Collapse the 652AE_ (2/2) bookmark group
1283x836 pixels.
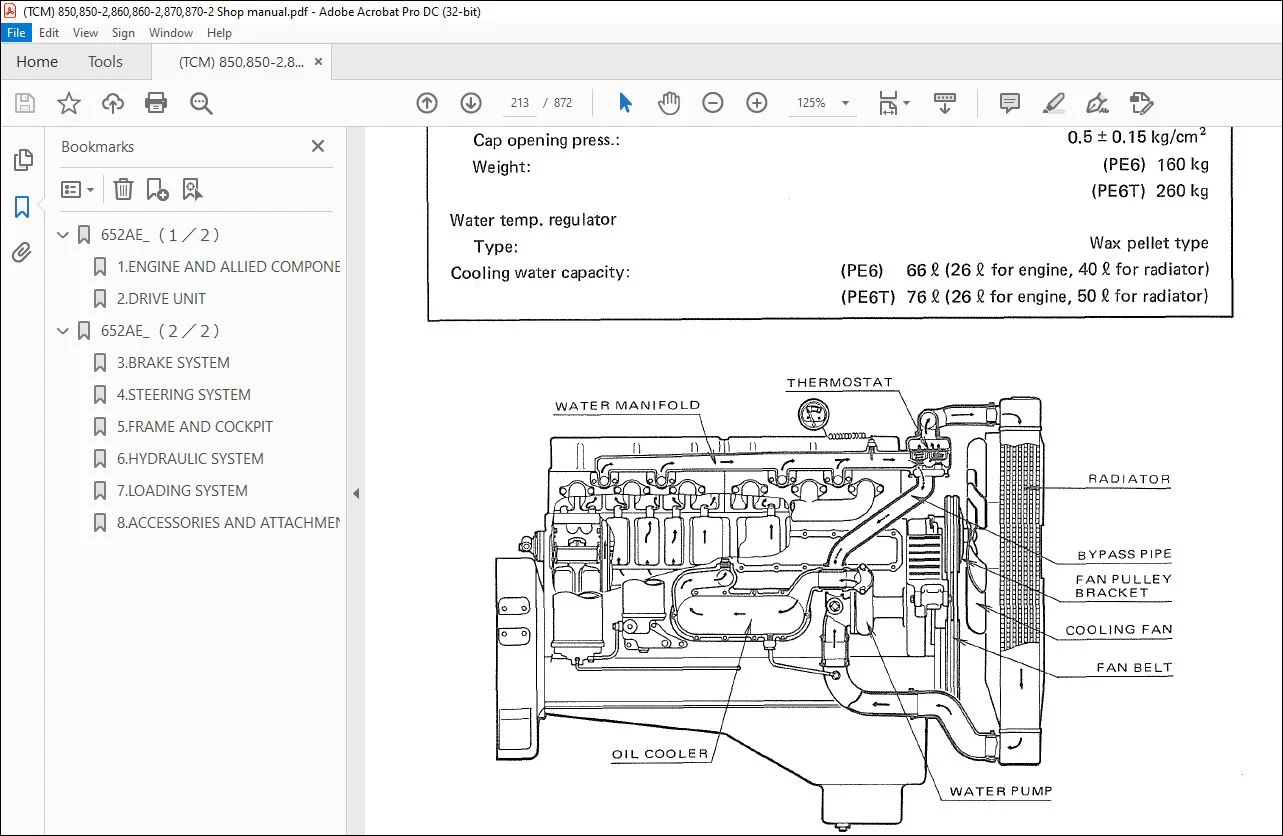64,331
